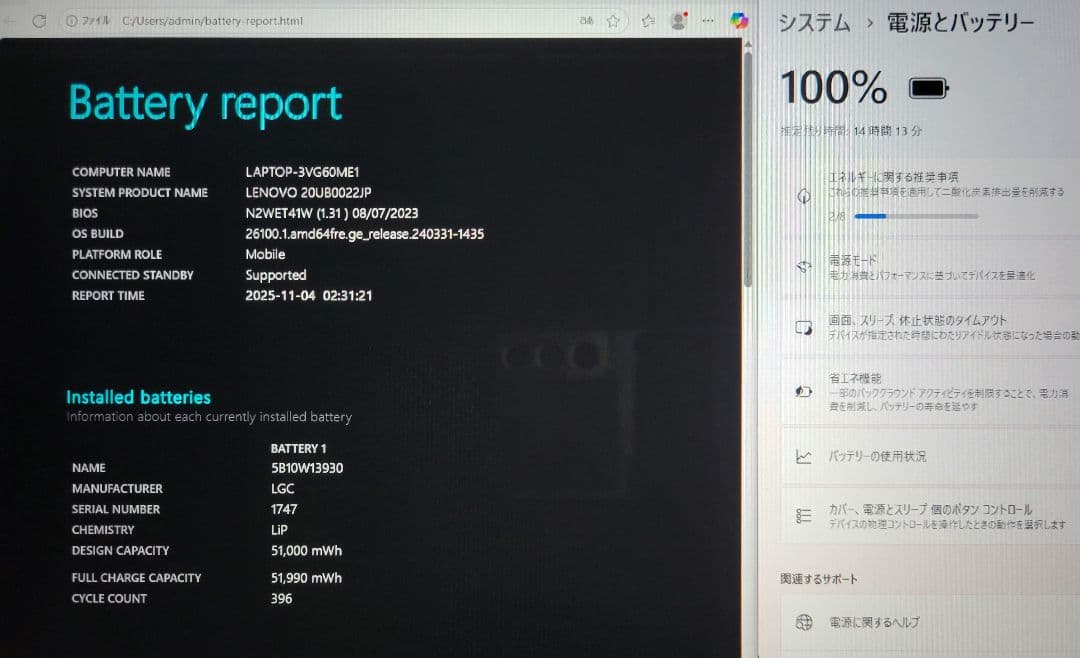Click the lid and power button control icon
The height and width of the screenshot is (658, 1080).
pos(804,516)
